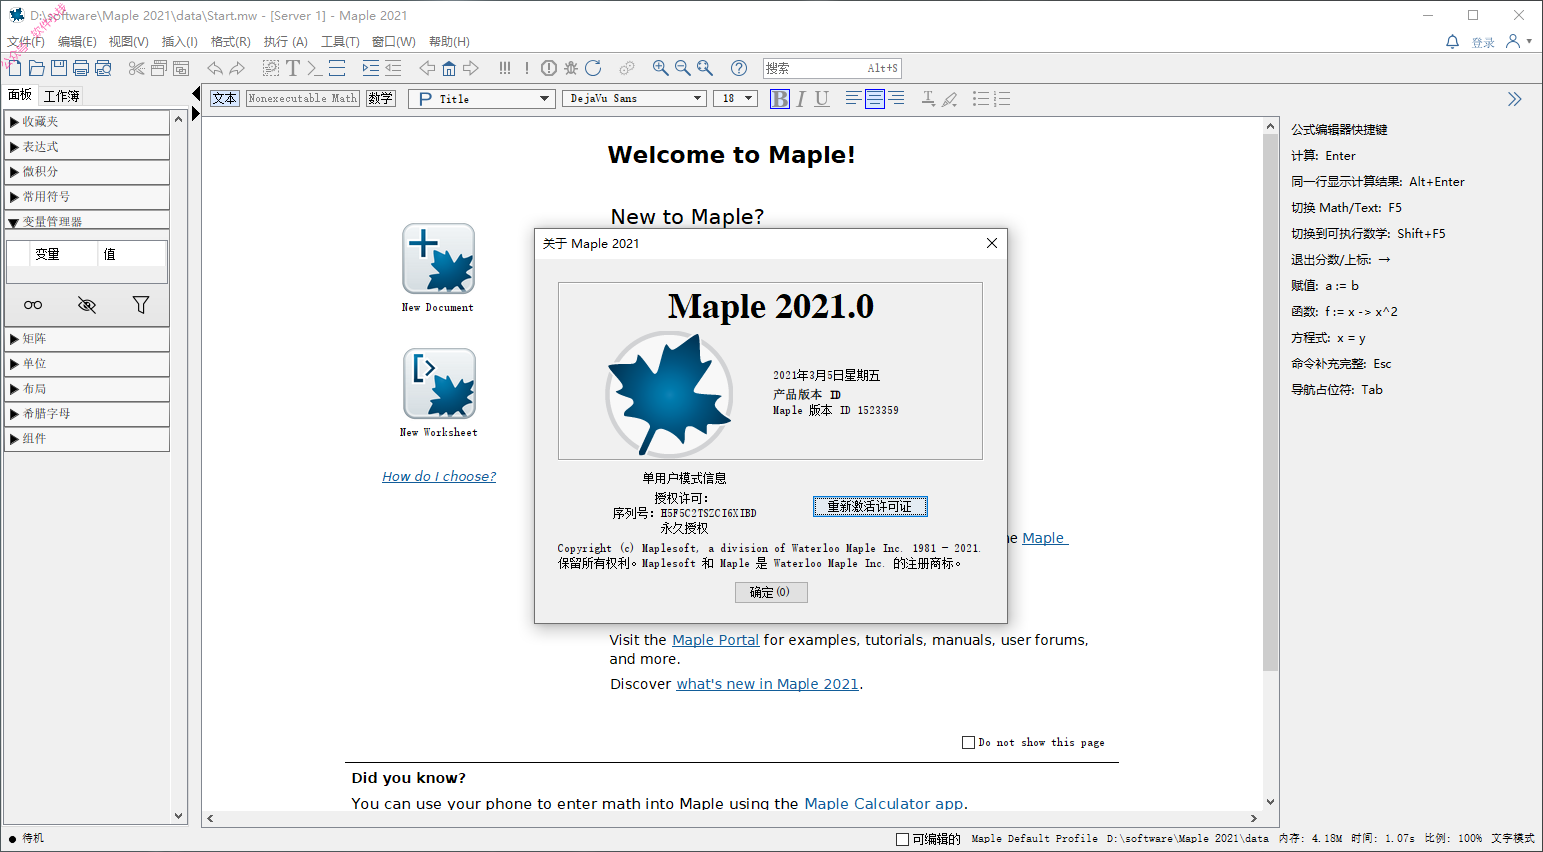Screen dimensions: 1543x852
Task: Toggle italic formatting
Action: click(x=801, y=98)
